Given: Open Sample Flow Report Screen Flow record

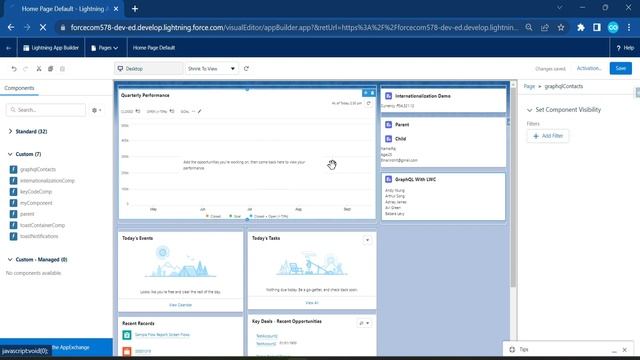Looking at the screenshot, I should 162,335.
